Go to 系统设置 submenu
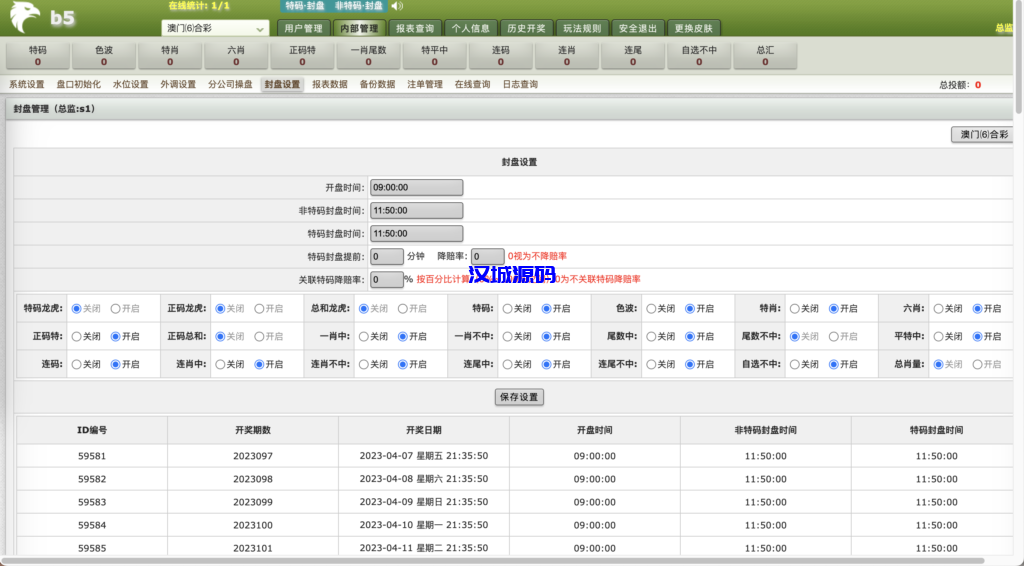The height and width of the screenshot is (566, 1024). (x=27, y=84)
